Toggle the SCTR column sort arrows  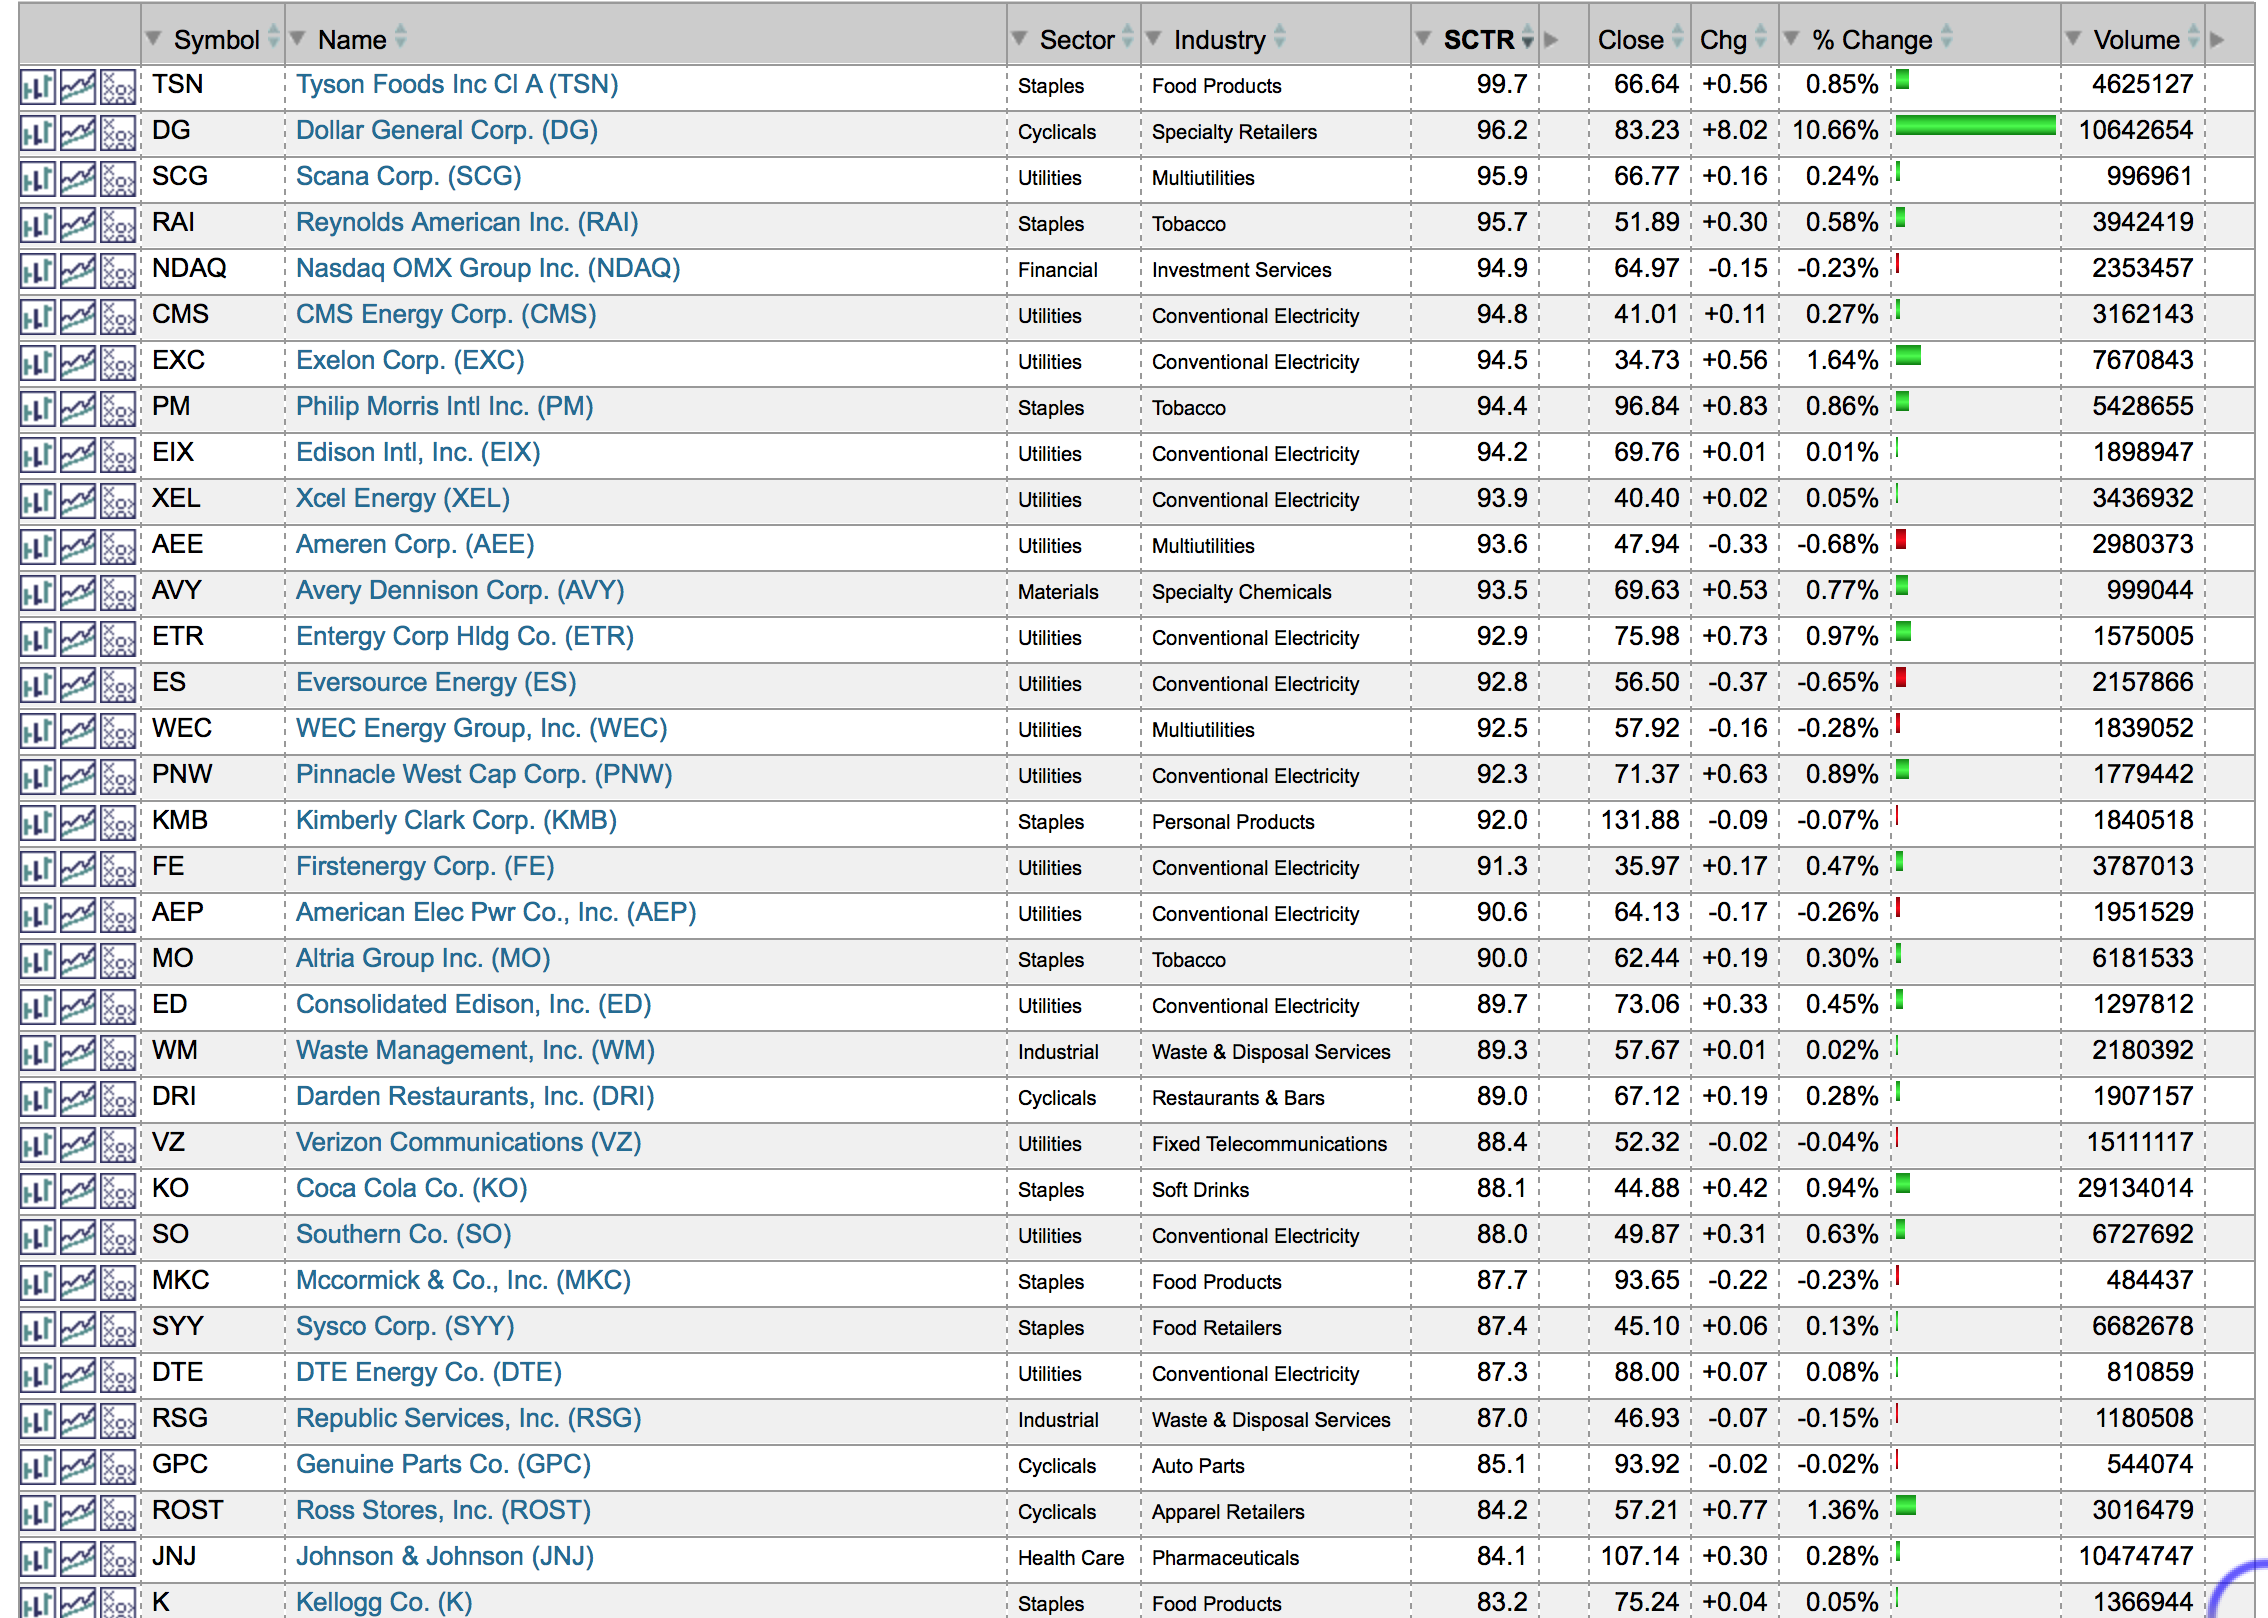click(x=1527, y=39)
